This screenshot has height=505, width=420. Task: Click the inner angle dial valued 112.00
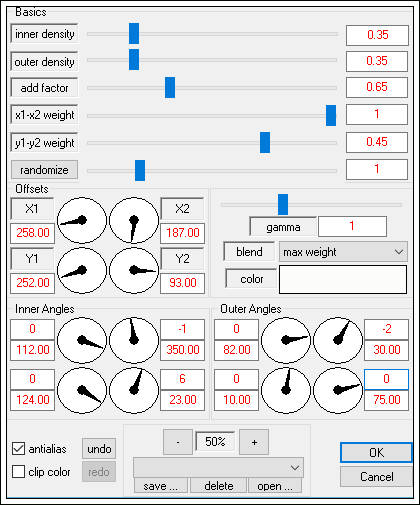pyautogui.click(x=82, y=340)
